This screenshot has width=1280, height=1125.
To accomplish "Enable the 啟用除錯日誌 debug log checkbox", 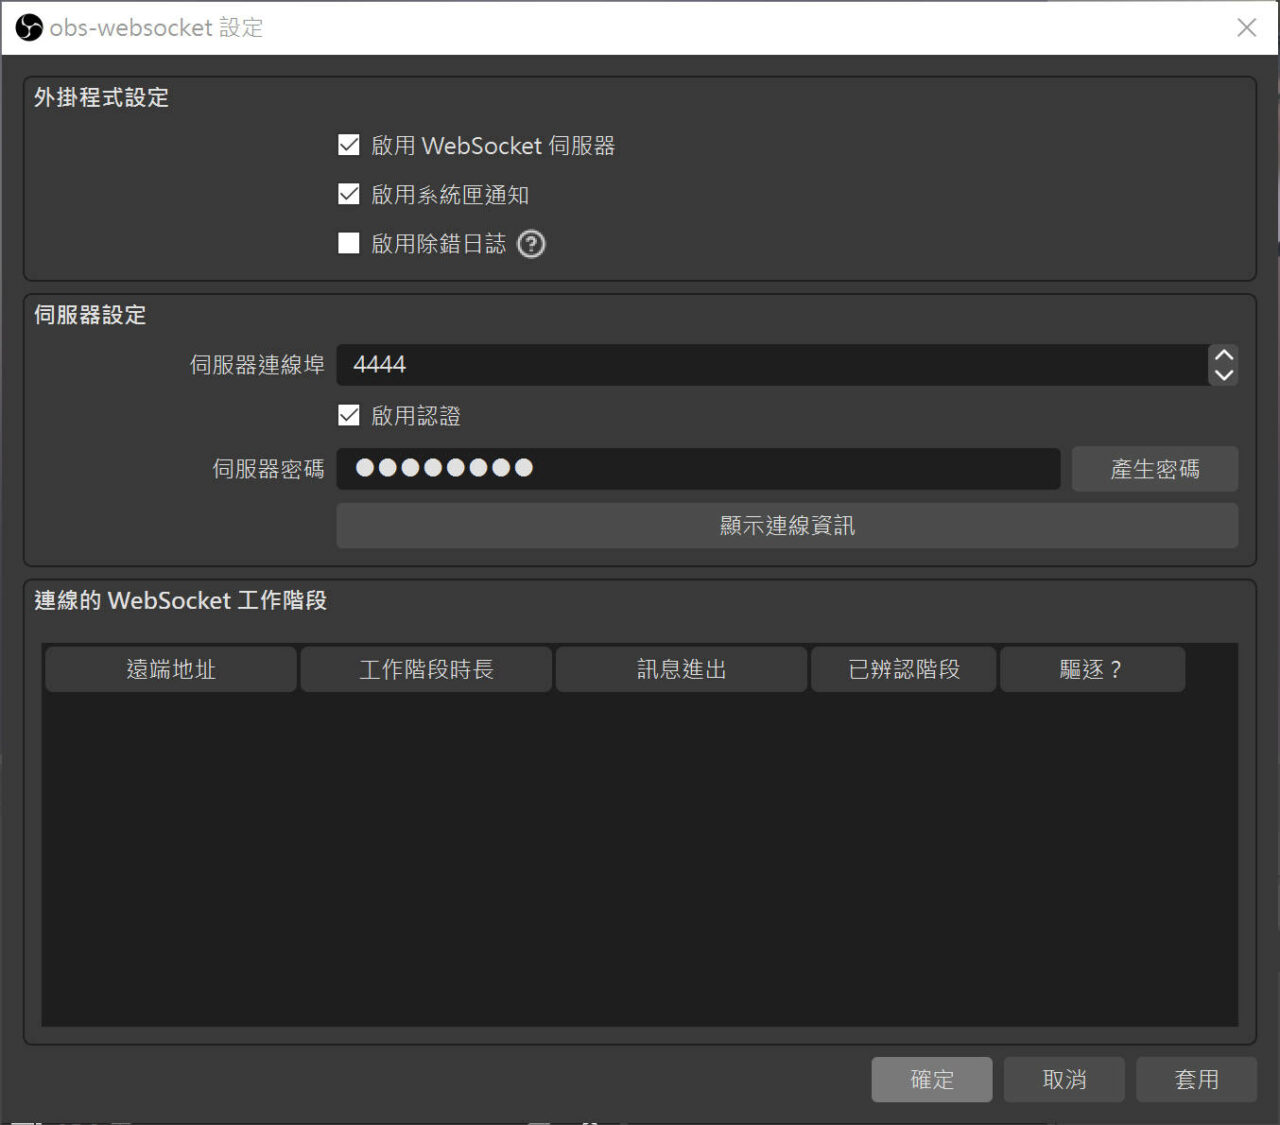I will pyautogui.click(x=348, y=243).
